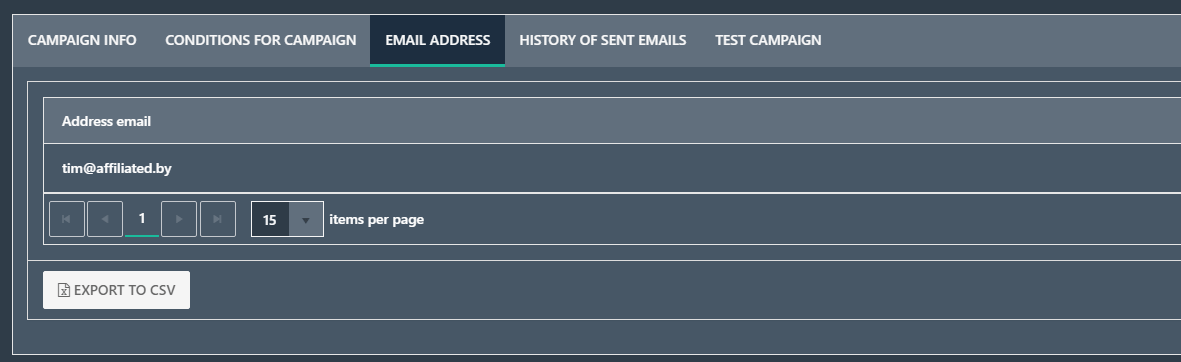Screen dimensions: 1181x362
Task: Select the tim@affiliated.by row
Action: click(612, 168)
